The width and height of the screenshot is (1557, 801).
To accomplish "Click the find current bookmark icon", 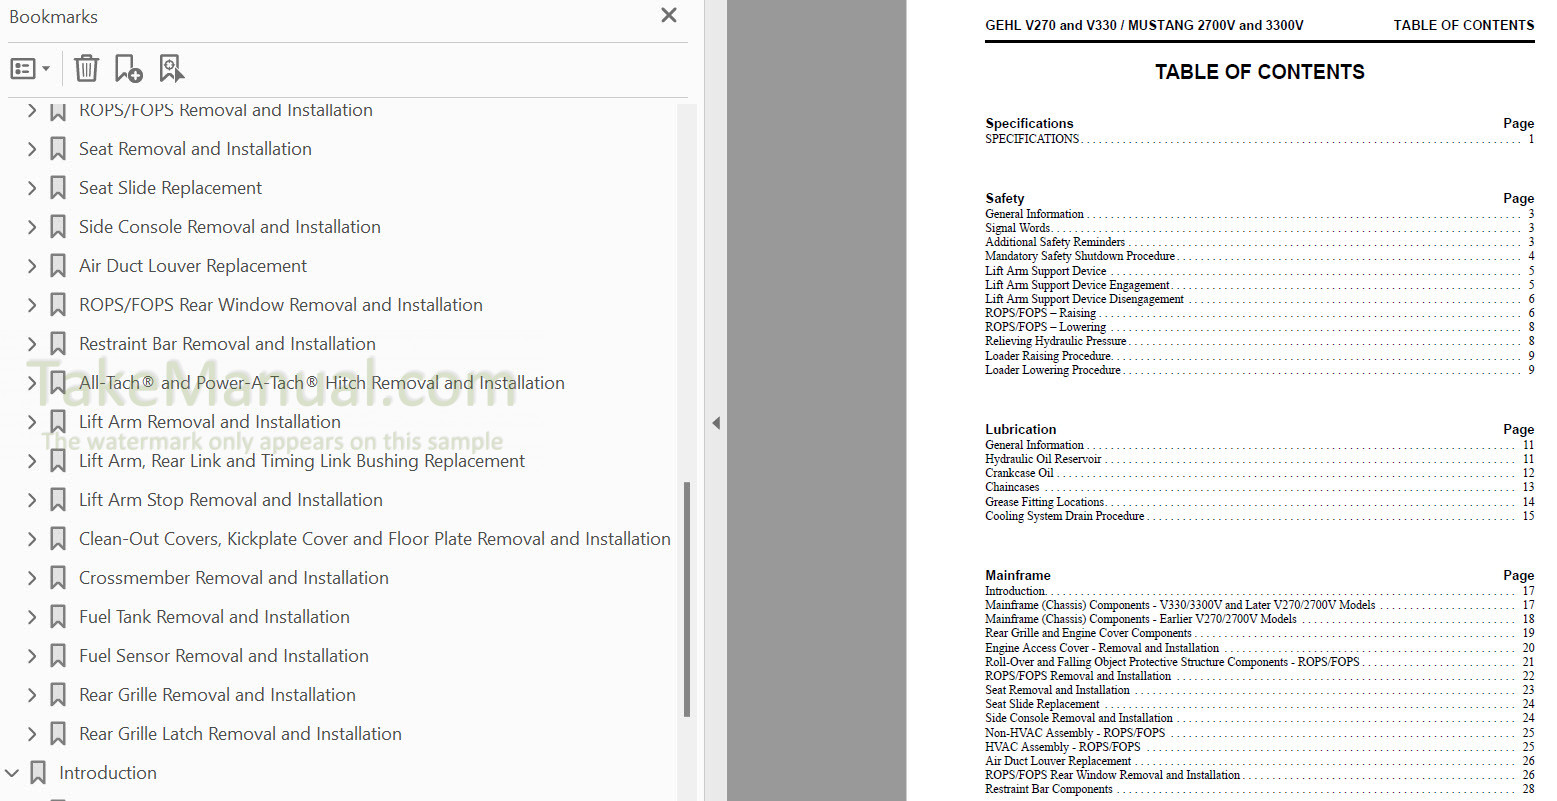I will click(171, 68).
